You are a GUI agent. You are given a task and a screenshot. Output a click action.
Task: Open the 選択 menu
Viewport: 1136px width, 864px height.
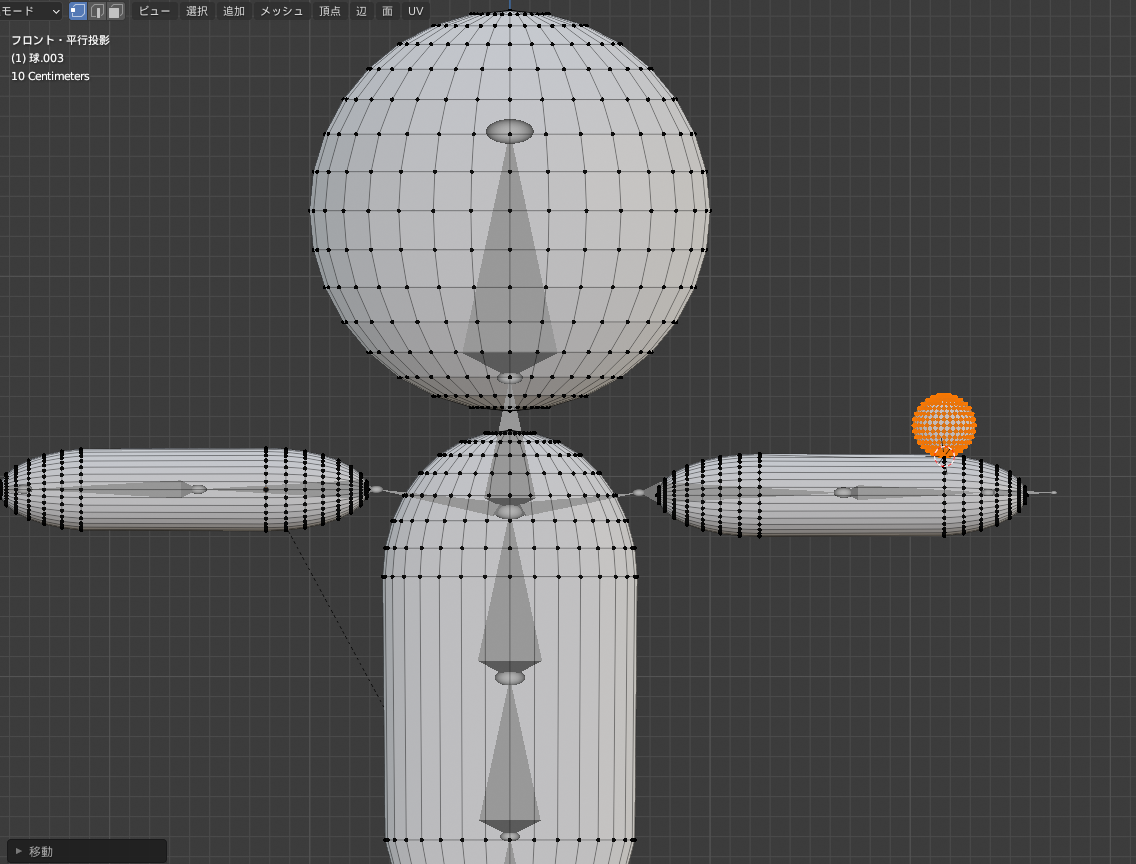196,11
